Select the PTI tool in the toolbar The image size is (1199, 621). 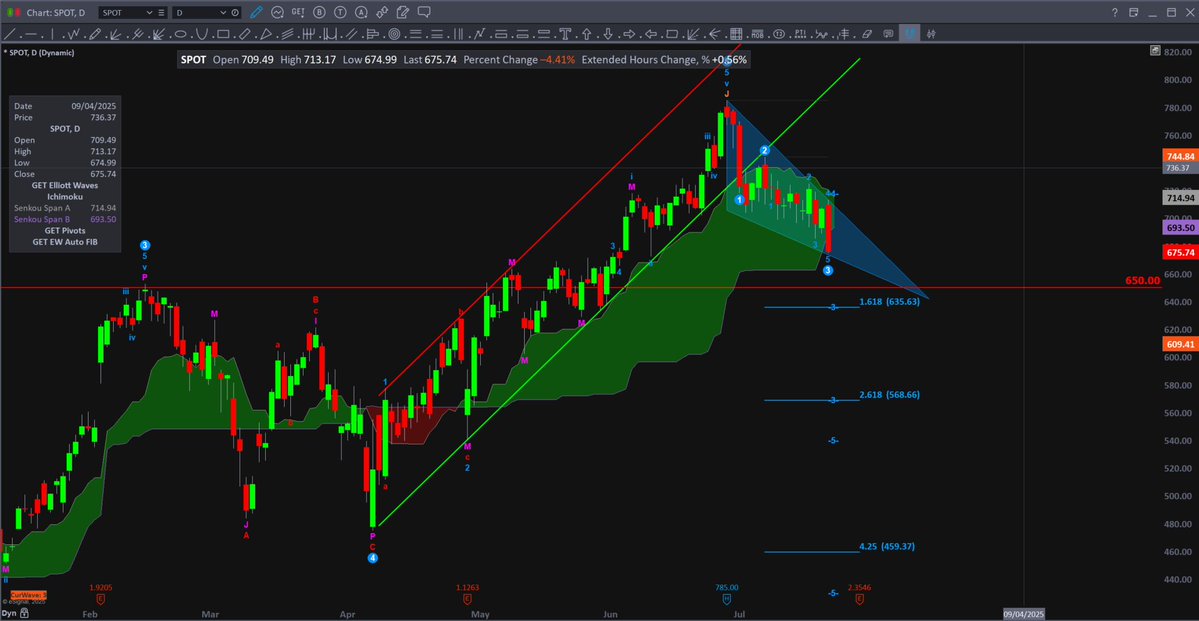tap(800, 34)
